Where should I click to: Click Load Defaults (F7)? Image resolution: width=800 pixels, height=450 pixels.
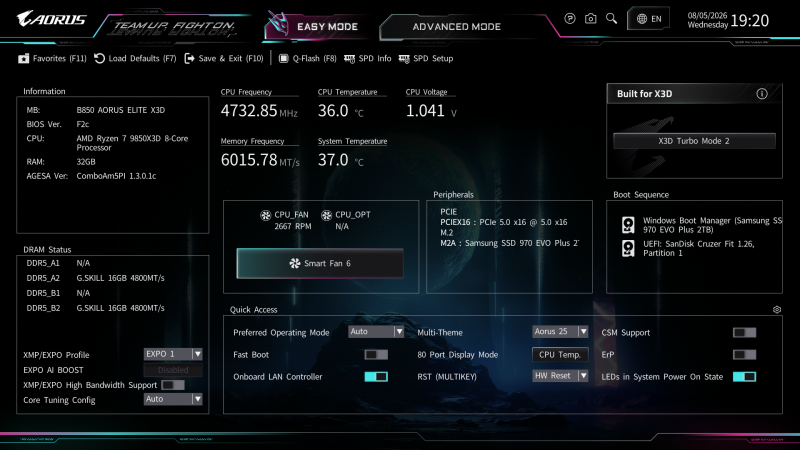pos(135,59)
